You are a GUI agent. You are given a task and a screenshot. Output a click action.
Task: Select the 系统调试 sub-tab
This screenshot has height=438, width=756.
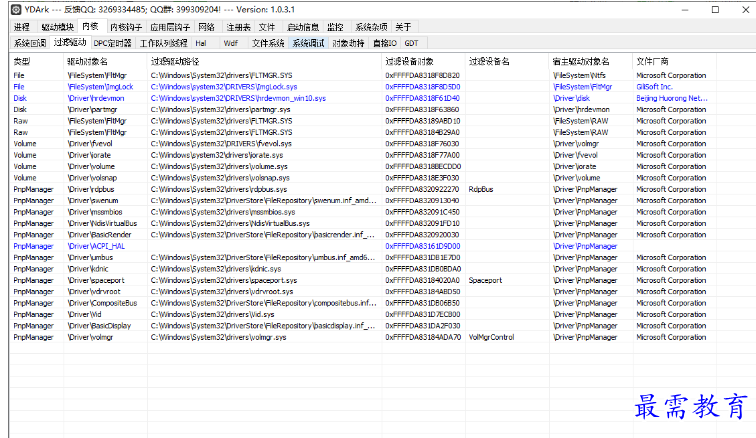309,43
